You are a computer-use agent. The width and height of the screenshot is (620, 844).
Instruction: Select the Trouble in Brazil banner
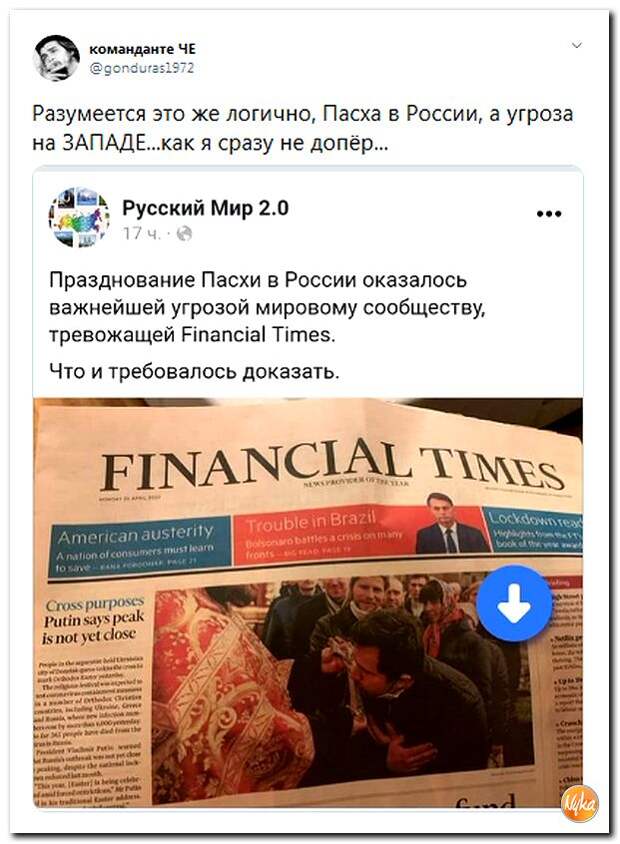[x=357, y=533]
